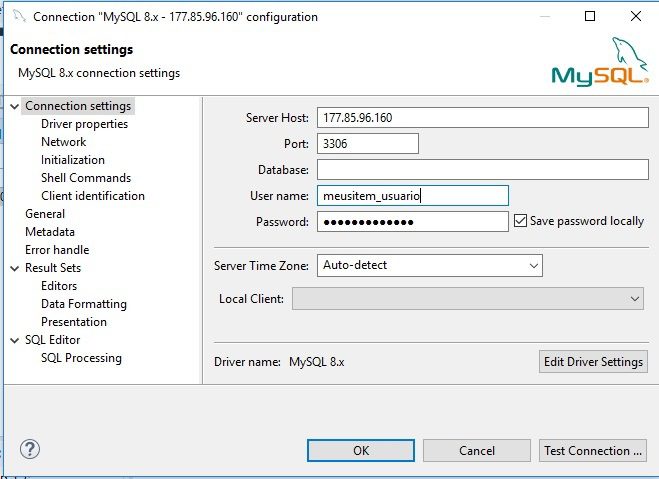Focus the empty Database field
This screenshot has width=659, height=479.
(x=482, y=170)
